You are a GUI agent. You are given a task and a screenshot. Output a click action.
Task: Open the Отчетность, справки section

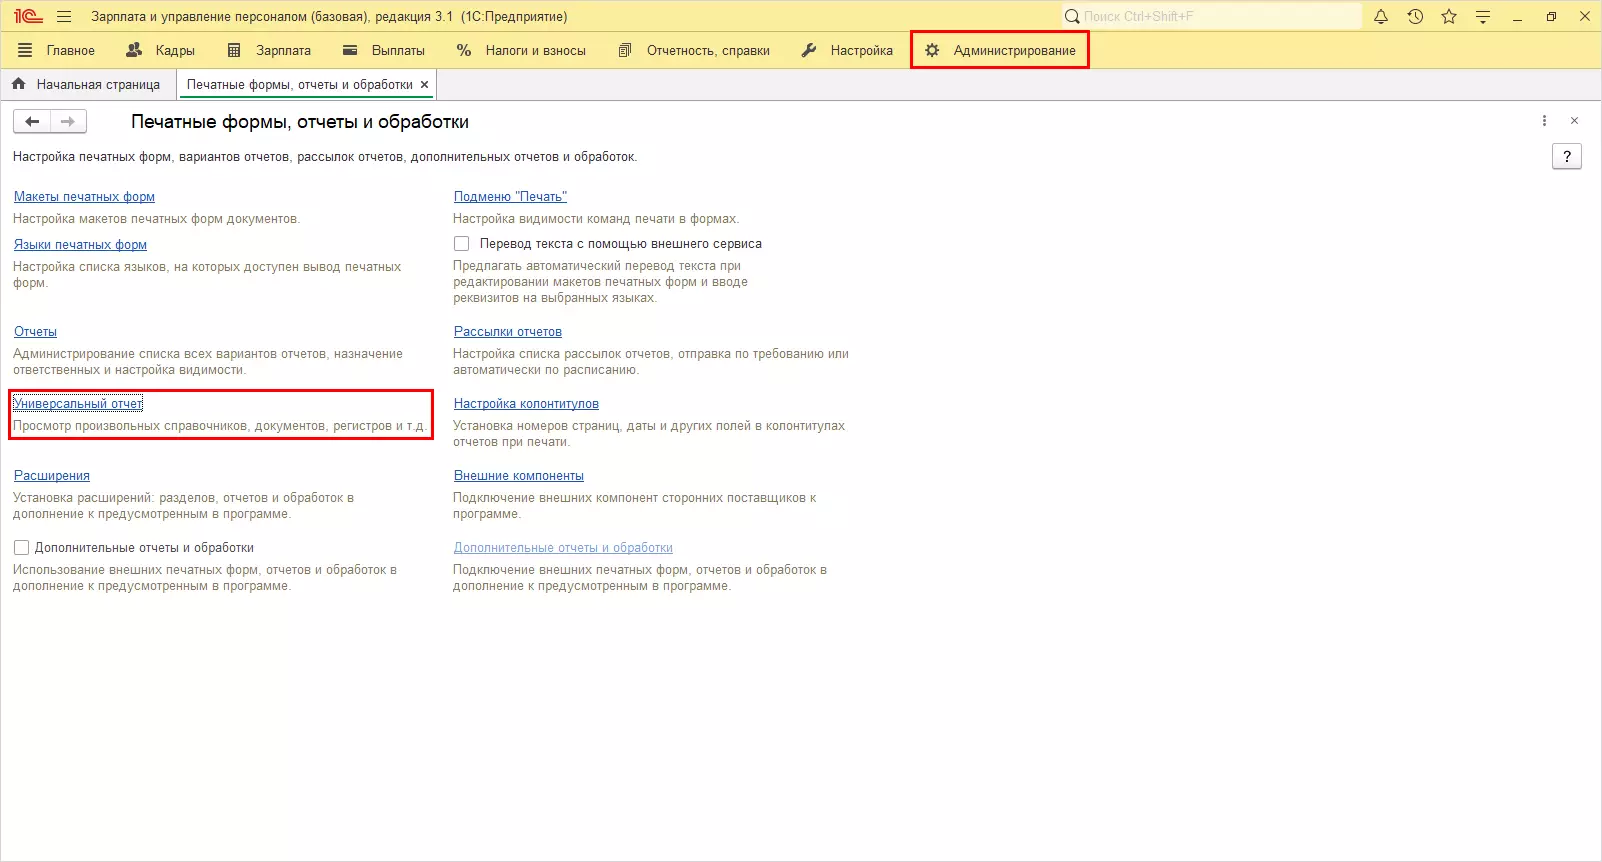pos(695,50)
